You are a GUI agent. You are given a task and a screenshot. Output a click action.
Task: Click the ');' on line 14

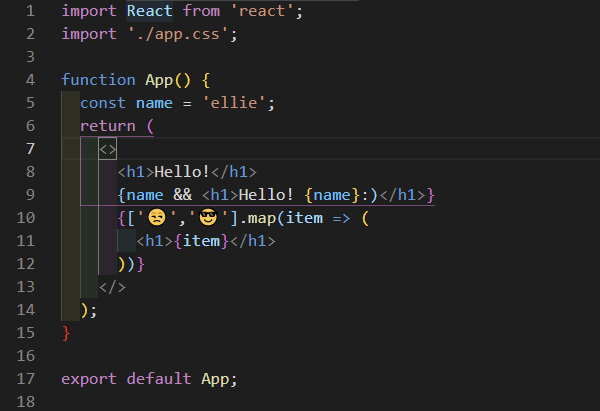click(x=89, y=310)
